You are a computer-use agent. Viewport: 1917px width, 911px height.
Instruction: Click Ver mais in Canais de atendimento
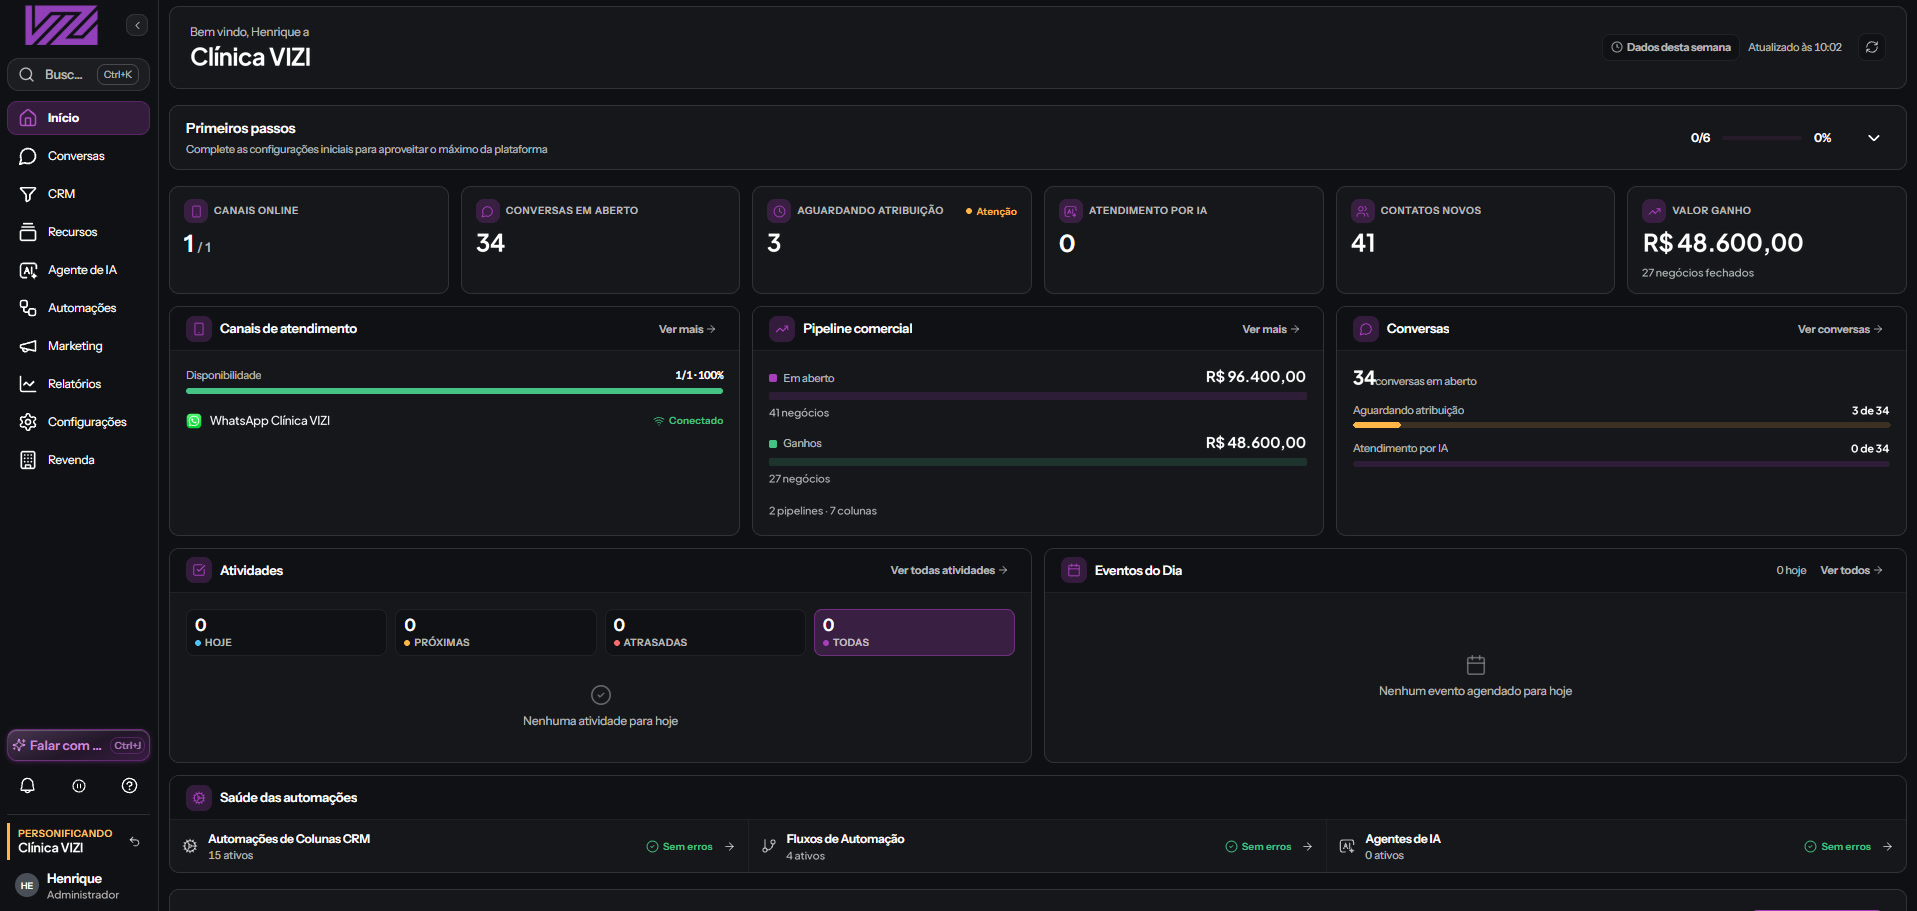click(x=687, y=329)
